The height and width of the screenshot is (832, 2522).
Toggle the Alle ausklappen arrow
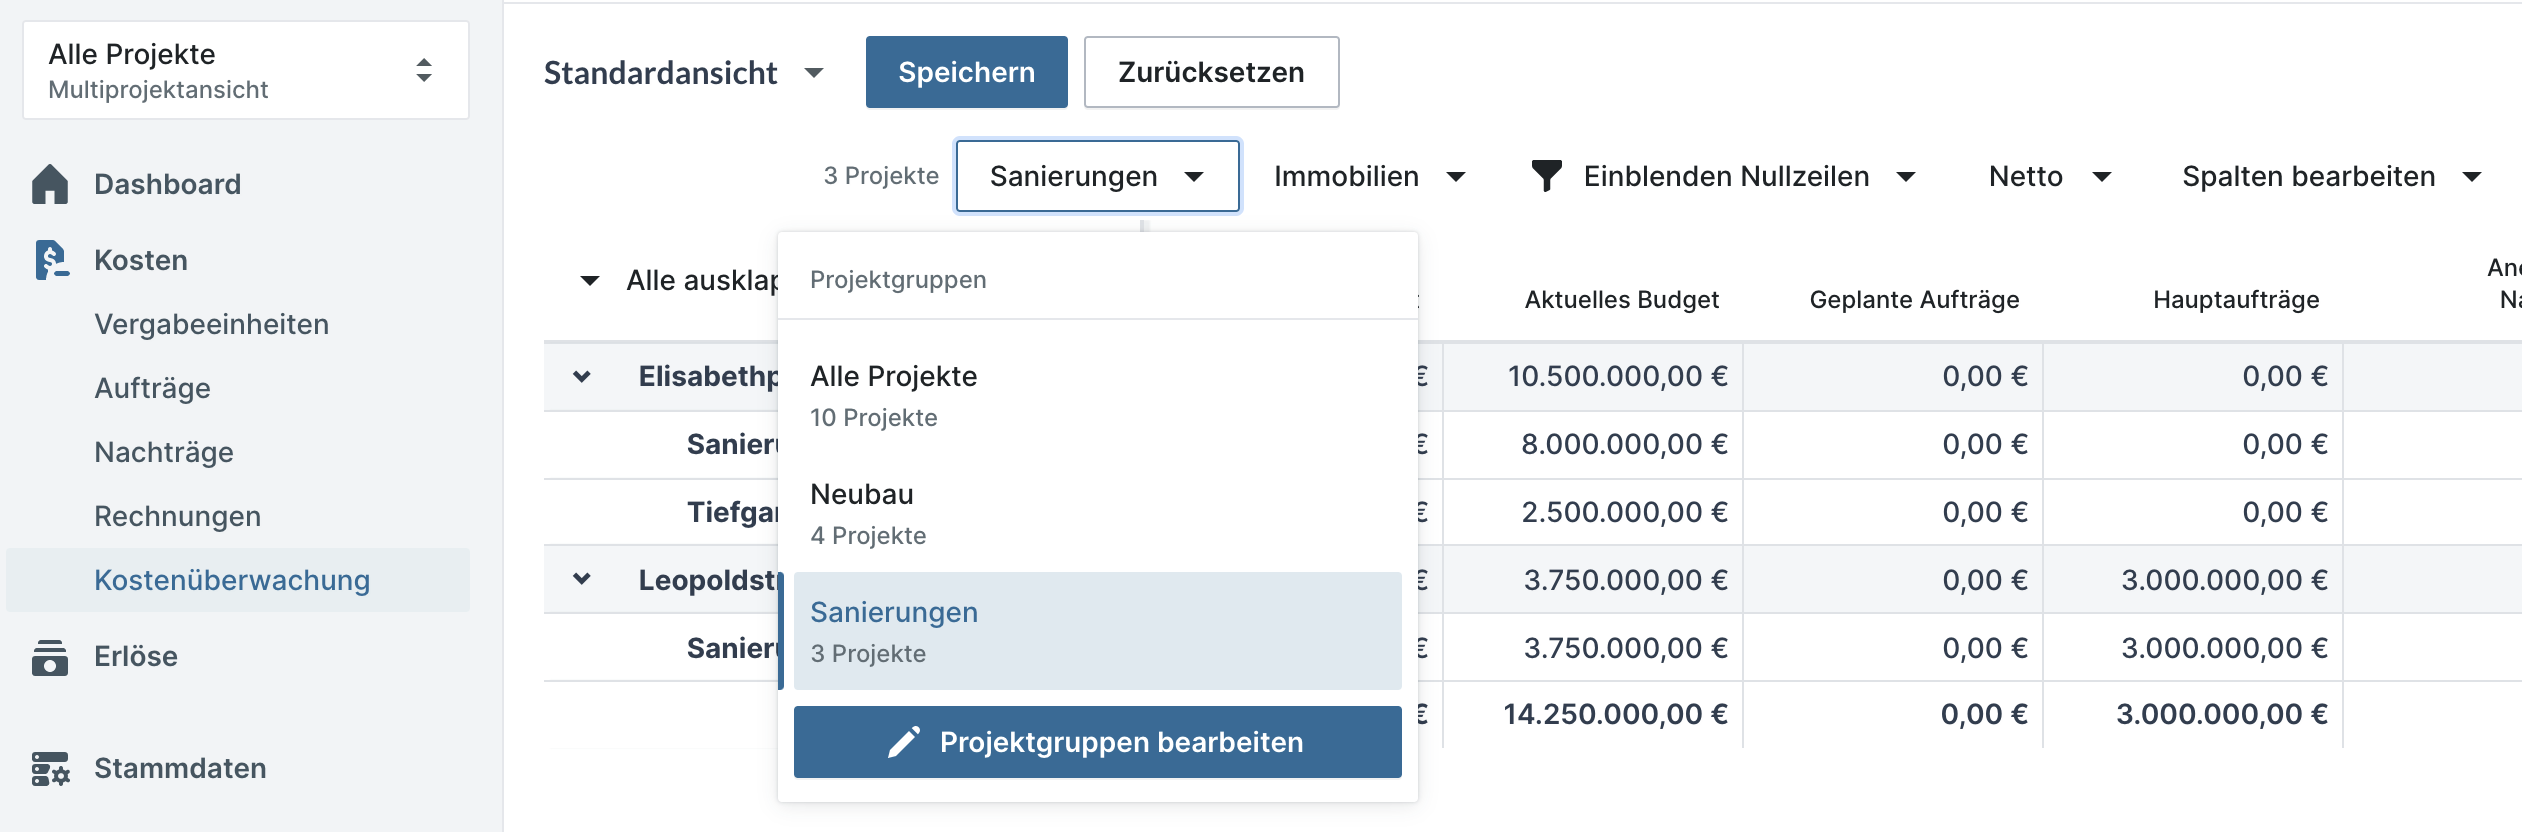[x=590, y=281]
